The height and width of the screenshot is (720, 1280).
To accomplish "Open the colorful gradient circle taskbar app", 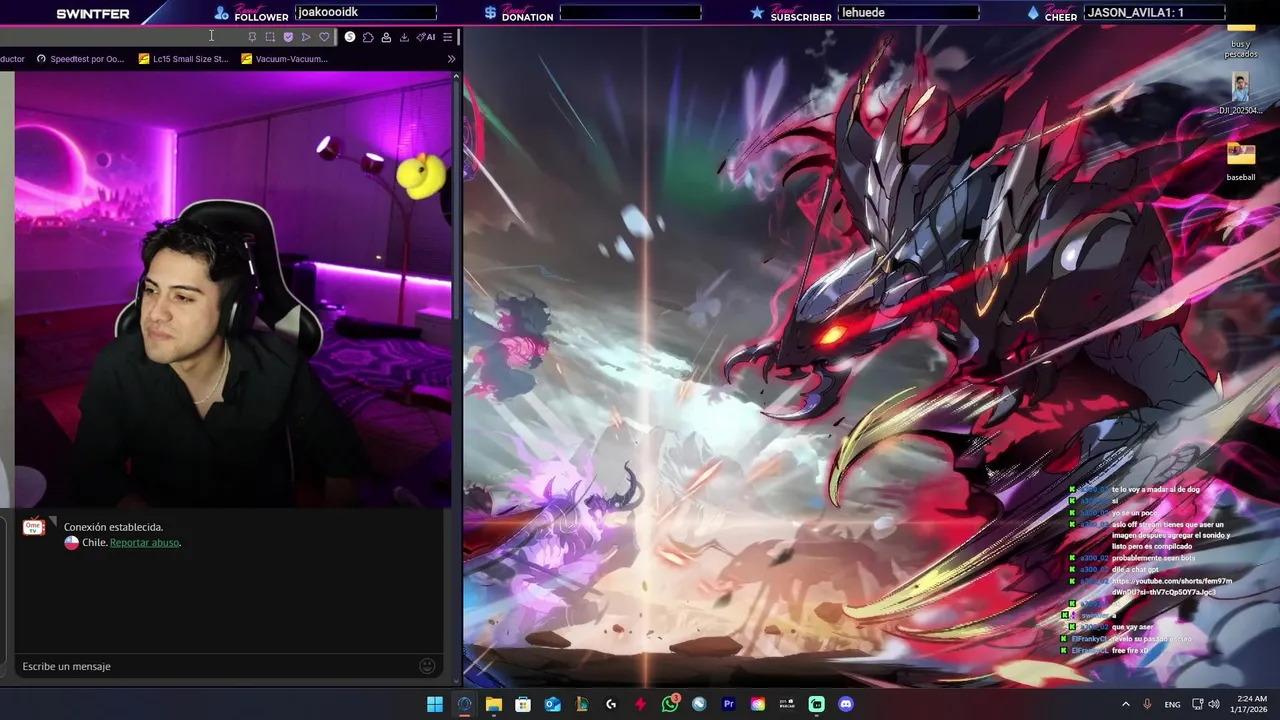I will tap(758, 704).
